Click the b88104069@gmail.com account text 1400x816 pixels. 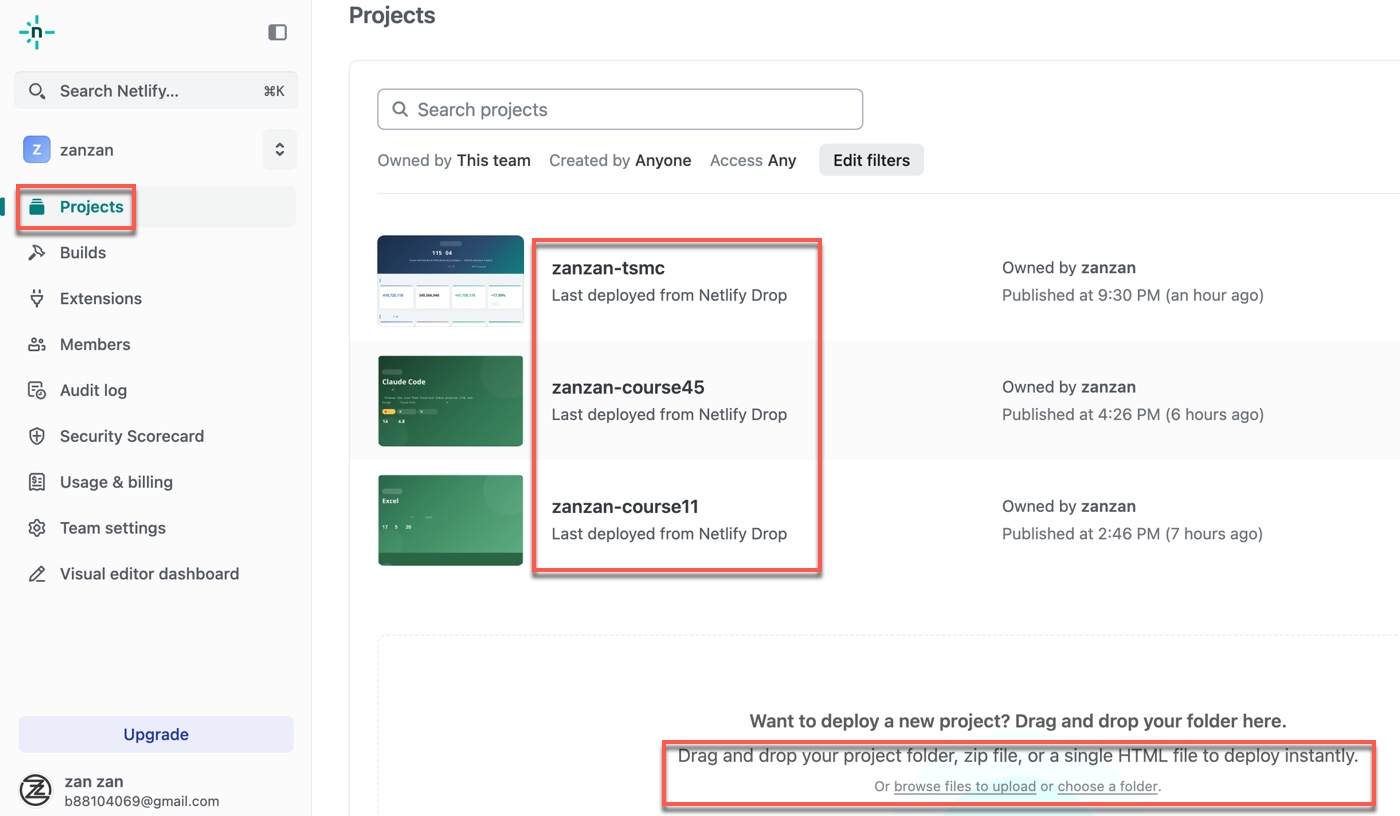coord(141,801)
